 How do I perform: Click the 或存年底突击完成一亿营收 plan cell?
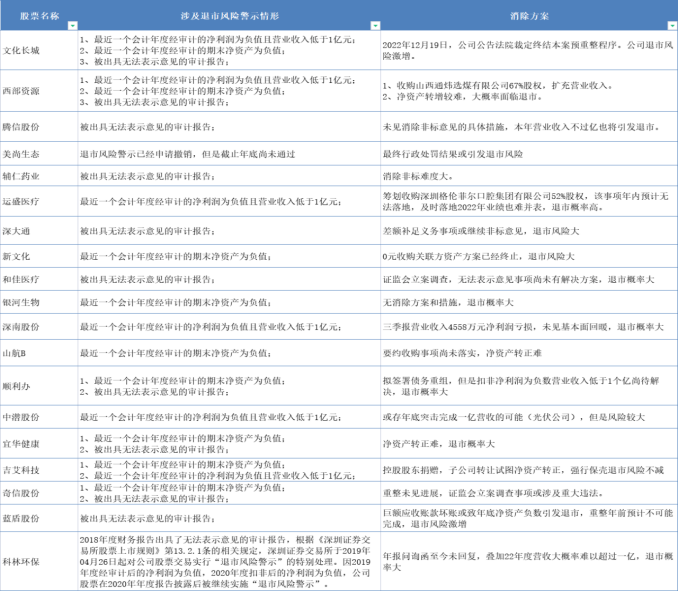coord(529,417)
